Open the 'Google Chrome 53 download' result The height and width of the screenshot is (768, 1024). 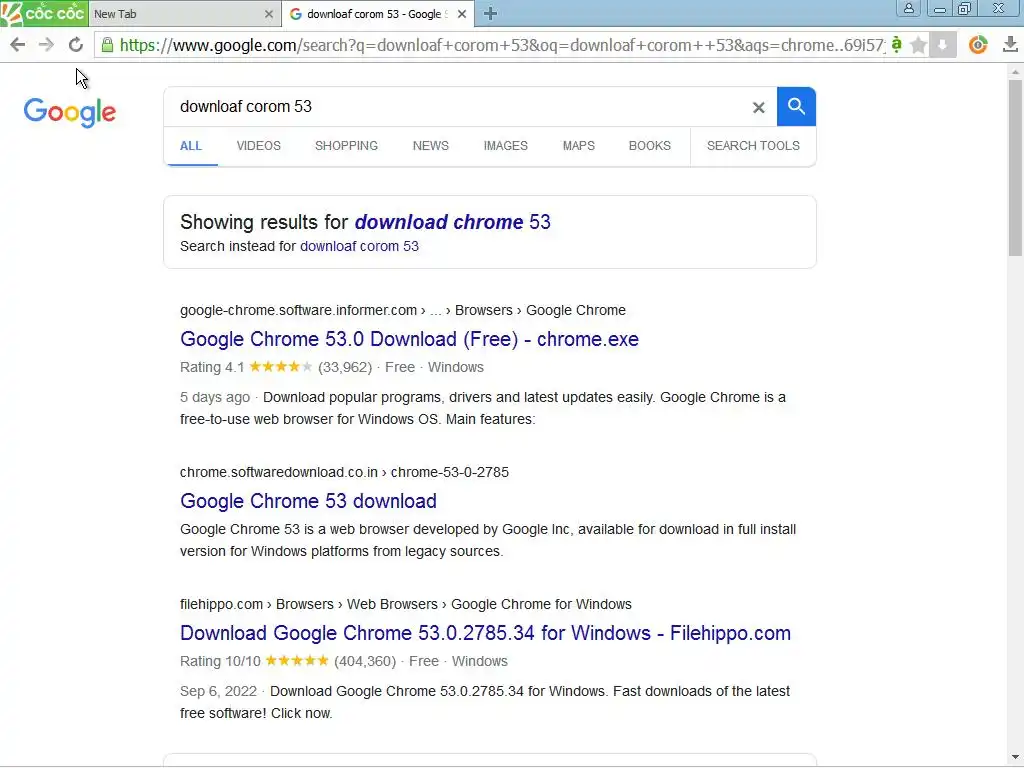pos(308,501)
